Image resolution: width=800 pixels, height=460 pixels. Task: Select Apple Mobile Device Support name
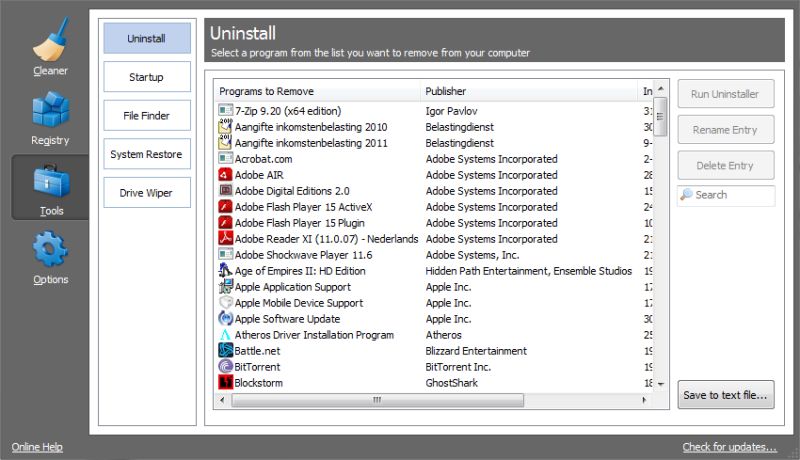pos(299,303)
